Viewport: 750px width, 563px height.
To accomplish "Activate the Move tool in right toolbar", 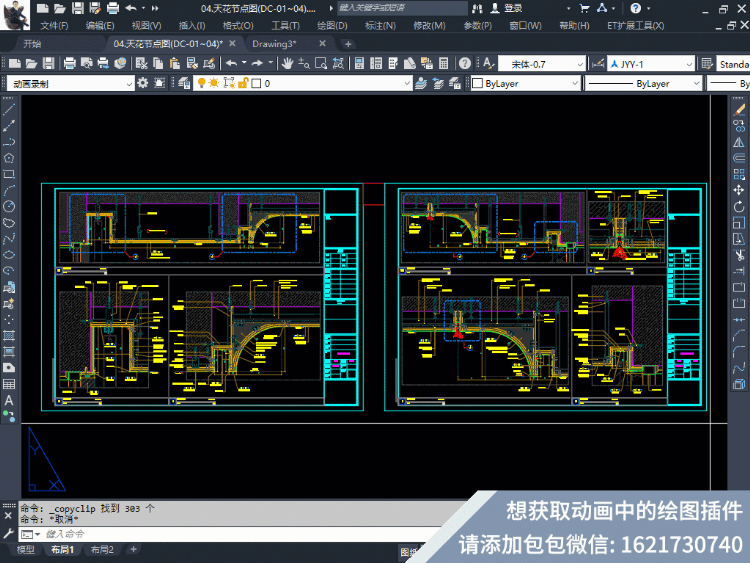I will point(739,190).
